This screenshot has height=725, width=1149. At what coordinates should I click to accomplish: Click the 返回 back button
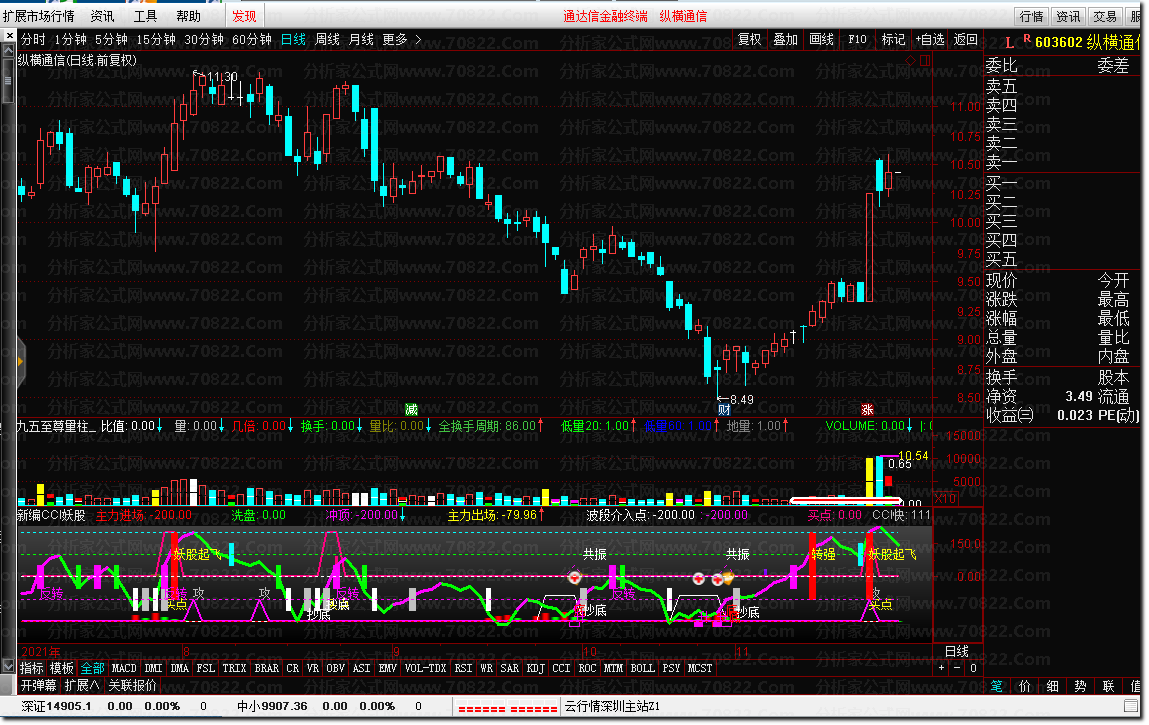(965, 40)
